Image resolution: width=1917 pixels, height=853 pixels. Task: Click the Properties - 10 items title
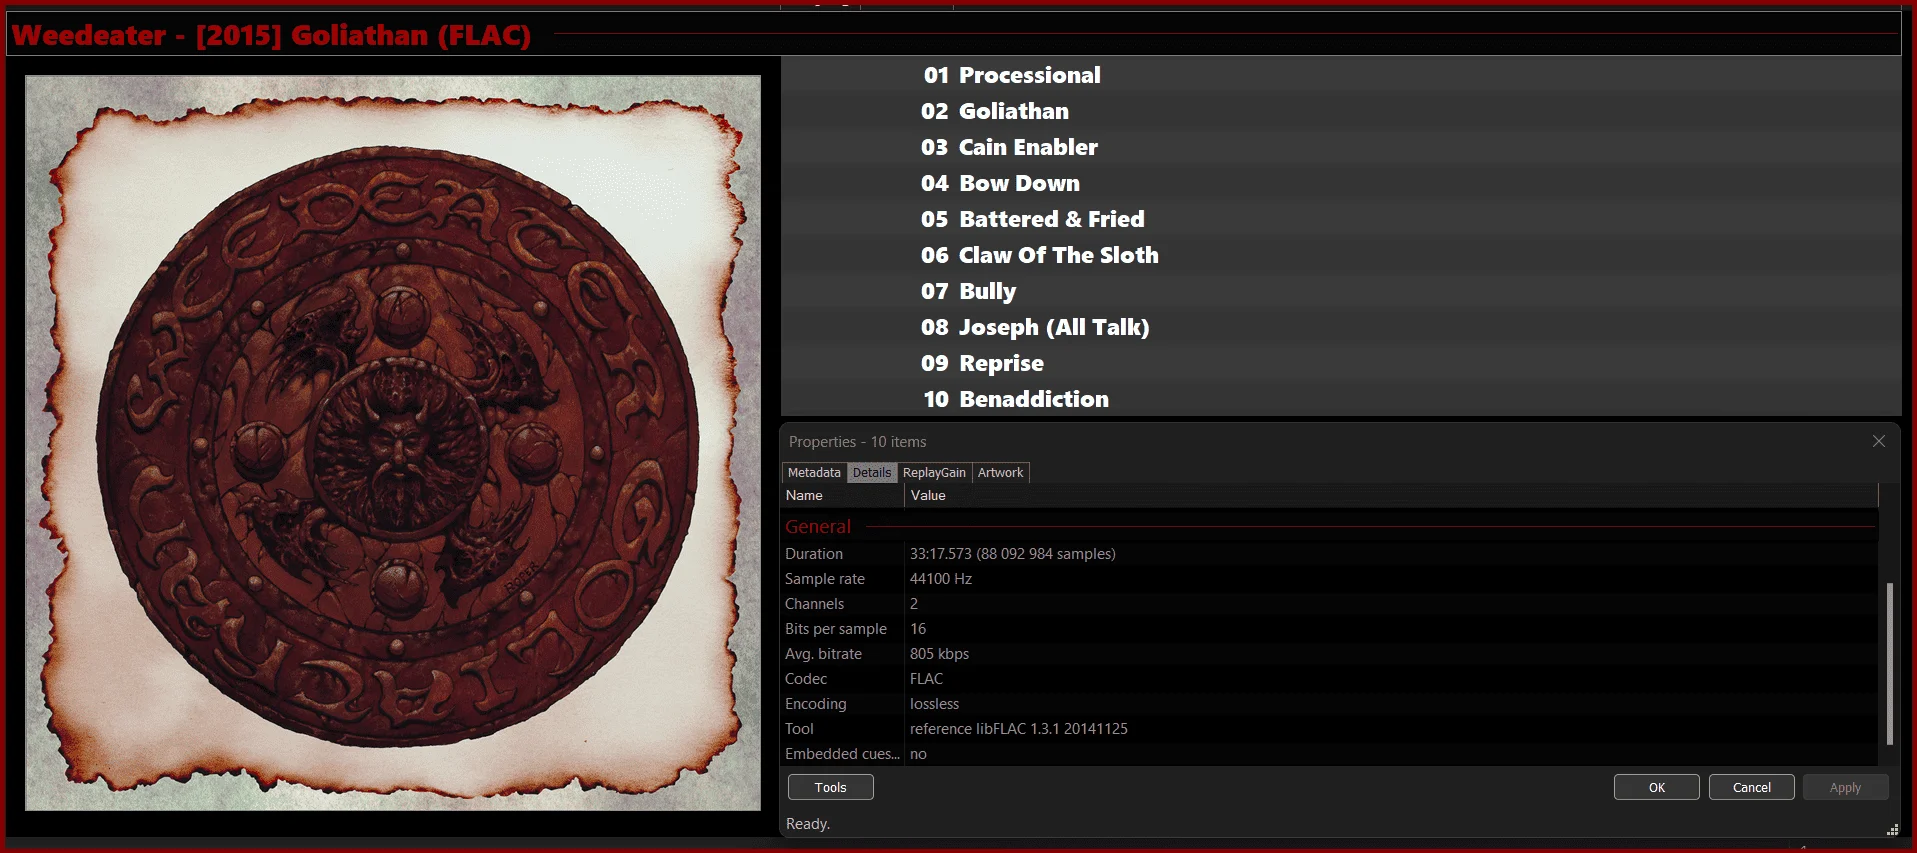[857, 441]
